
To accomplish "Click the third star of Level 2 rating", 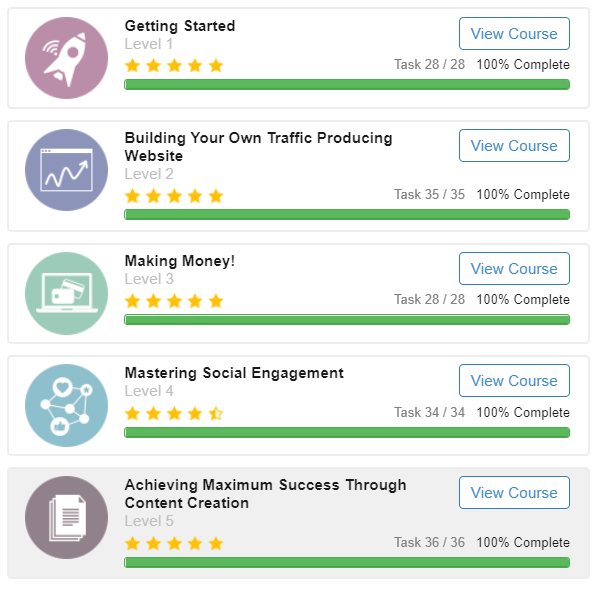I will 174,196.
